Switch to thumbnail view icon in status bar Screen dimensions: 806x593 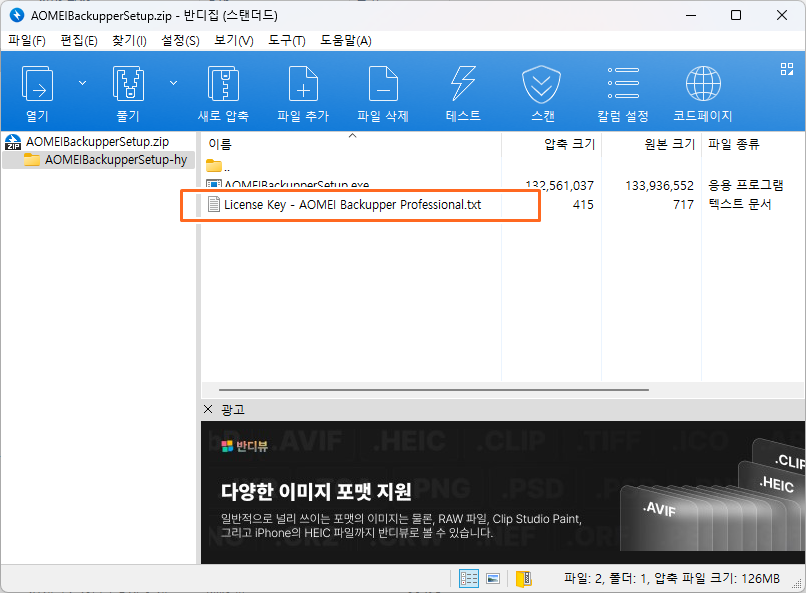(x=493, y=579)
